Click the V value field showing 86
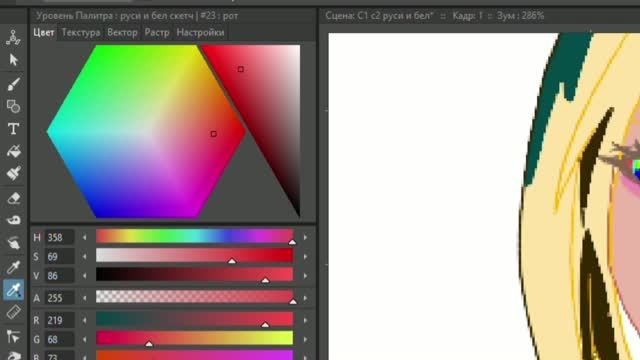This screenshot has width=640, height=360. (x=59, y=276)
